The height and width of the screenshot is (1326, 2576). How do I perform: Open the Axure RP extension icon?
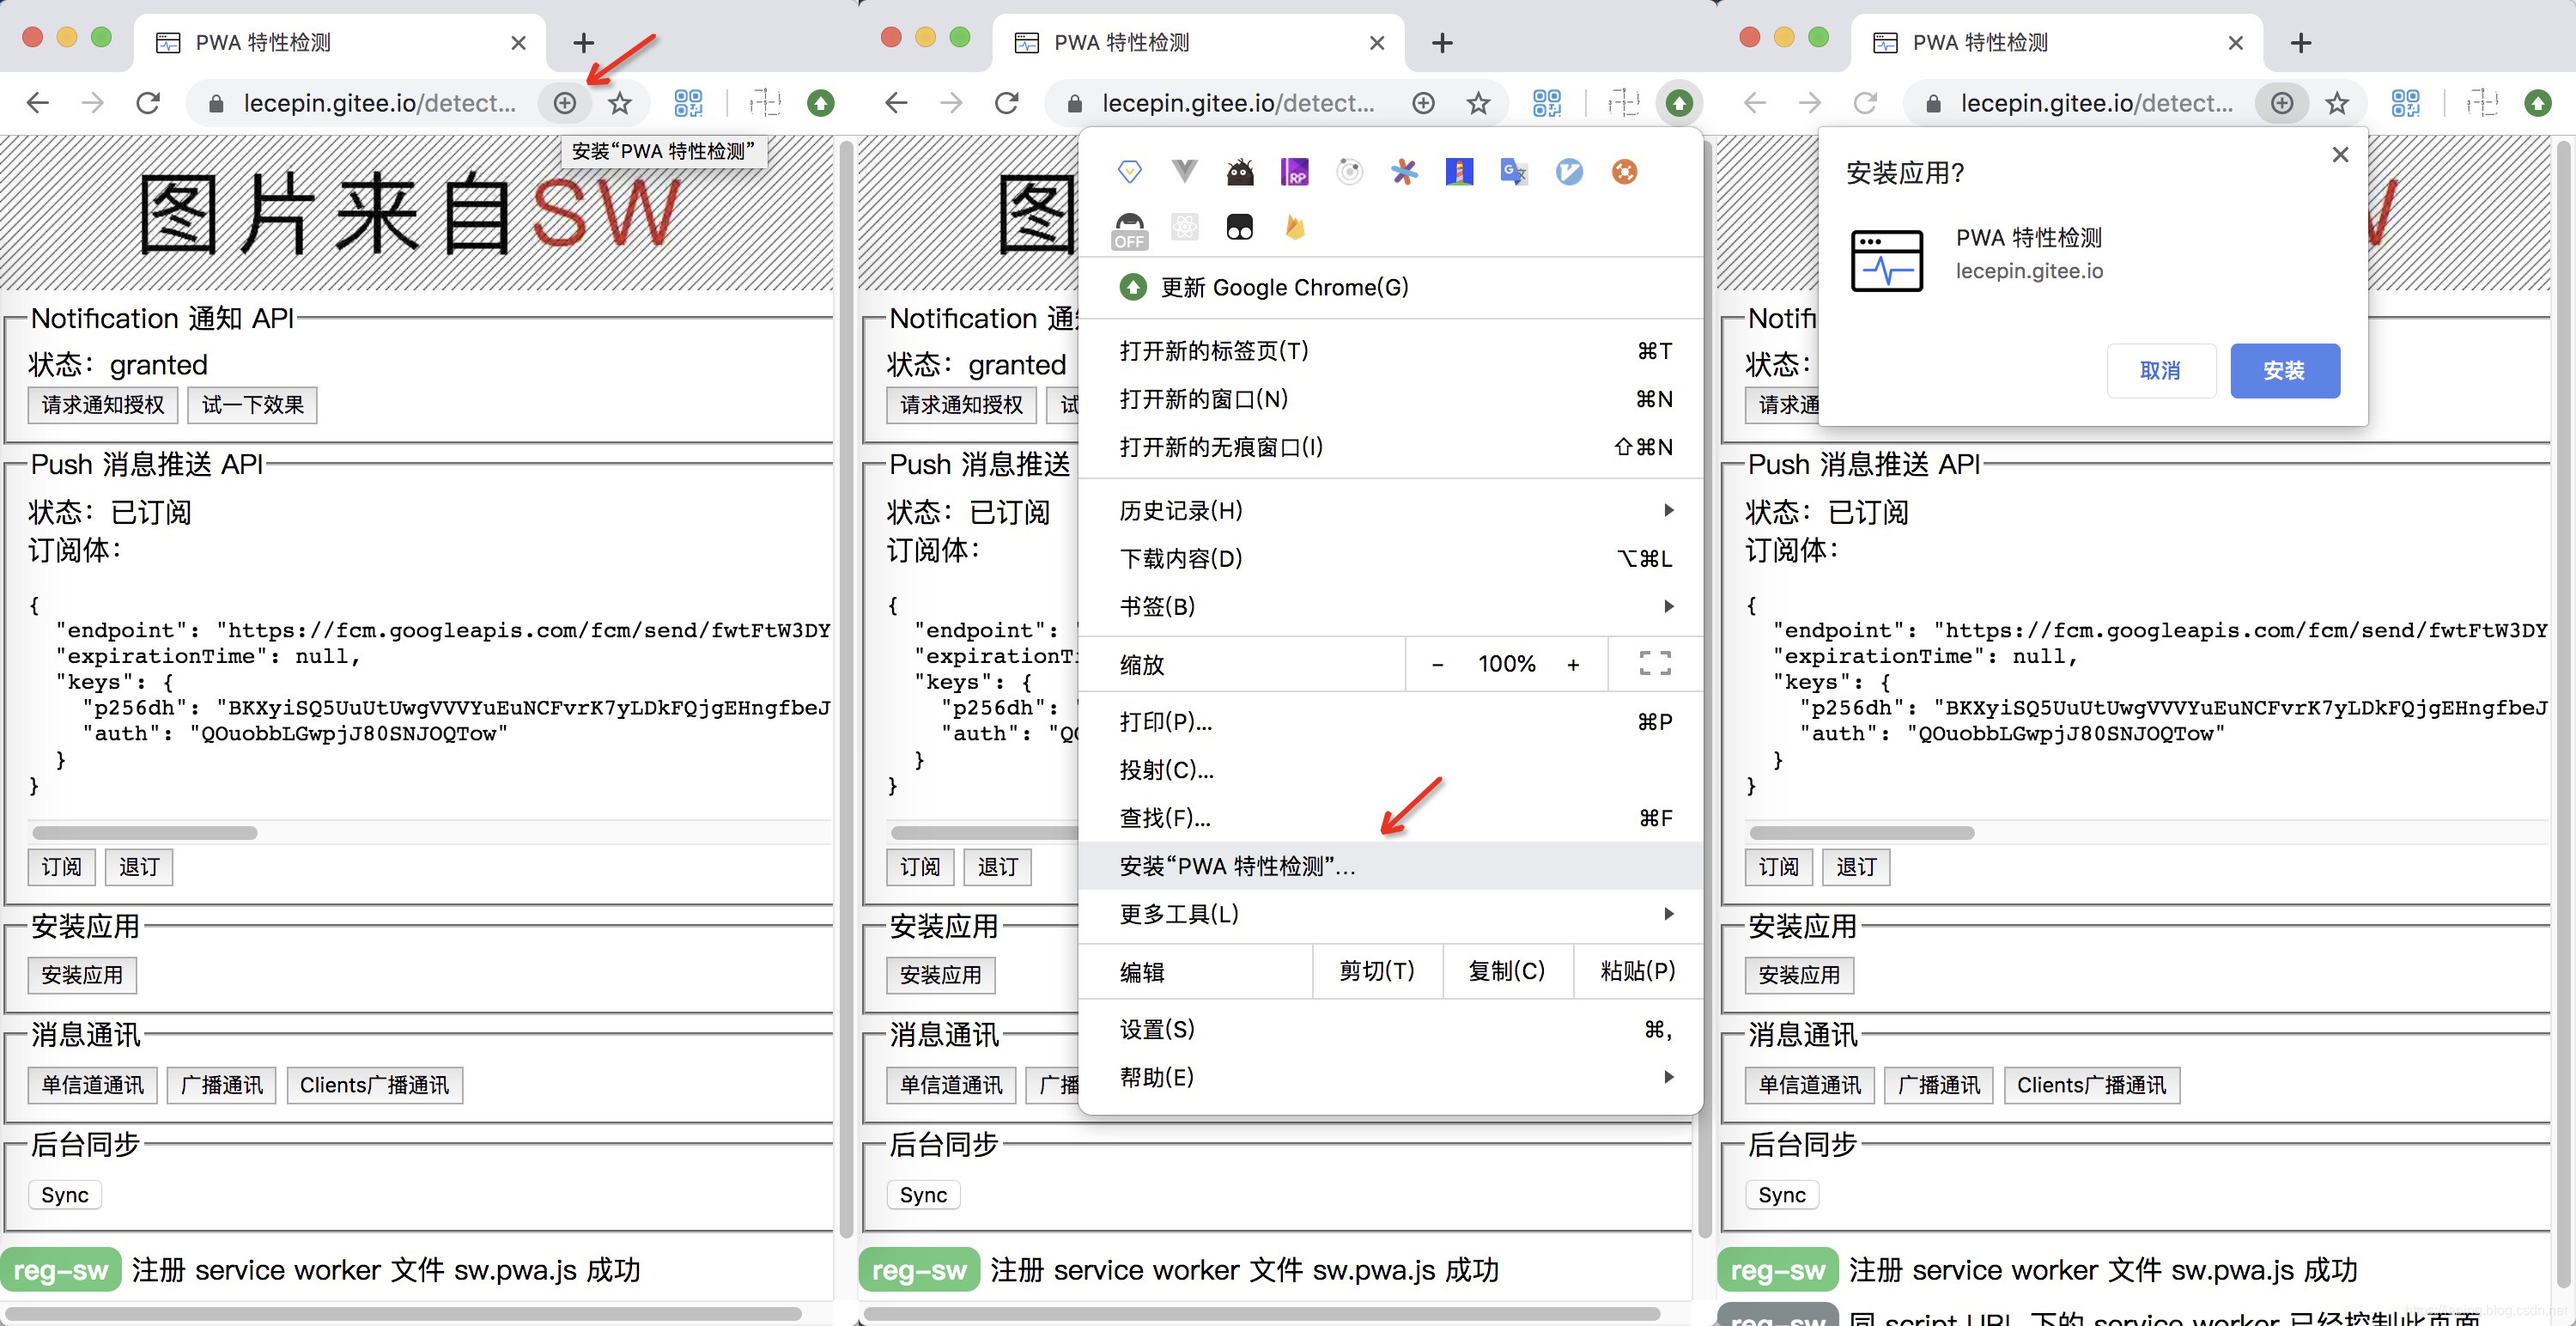[1294, 172]
